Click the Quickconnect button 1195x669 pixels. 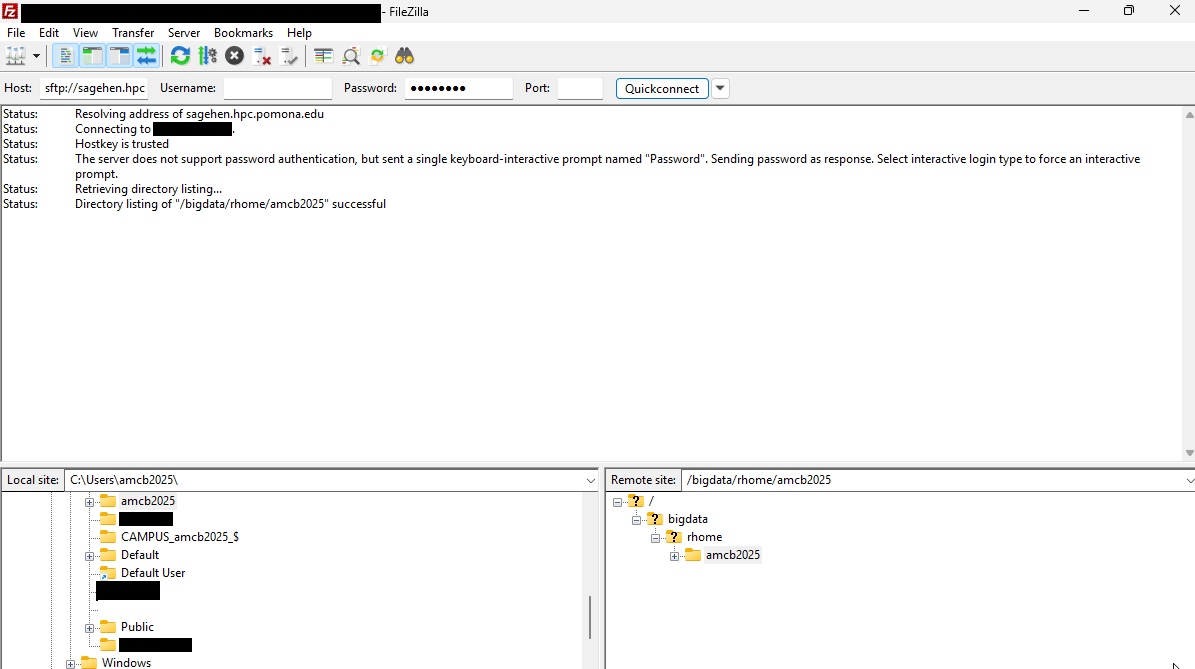coord(662,88)
